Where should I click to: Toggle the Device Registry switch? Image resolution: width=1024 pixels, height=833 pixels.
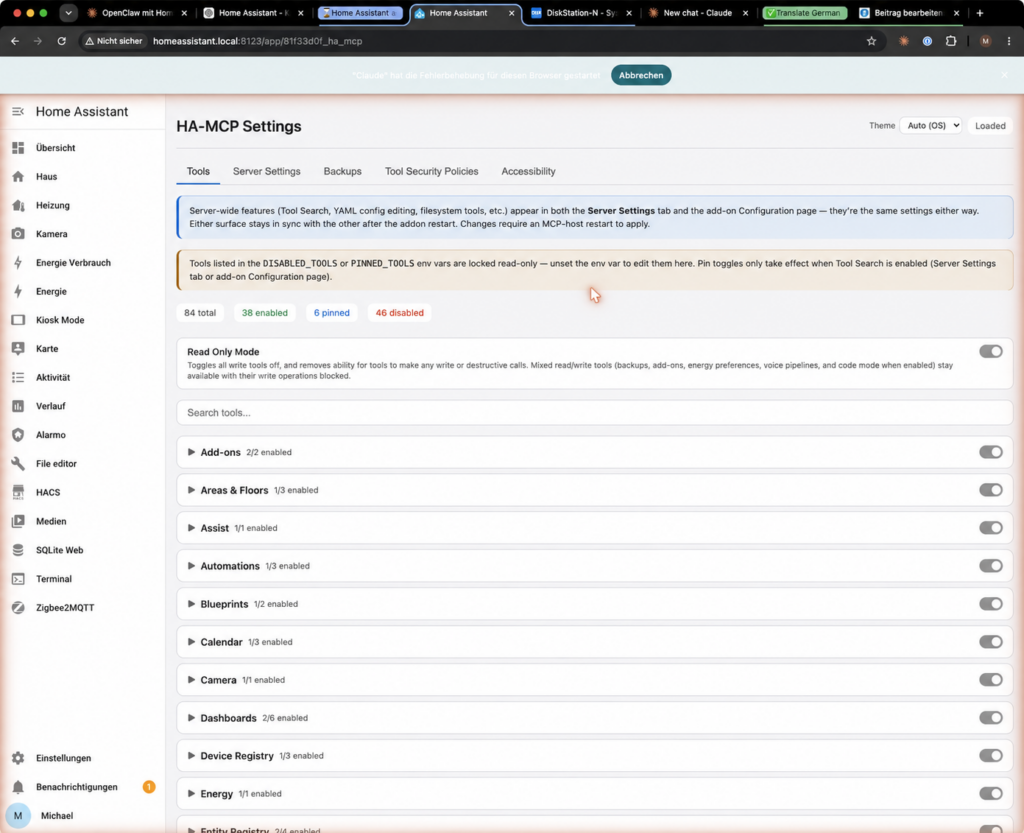pyautogui.click(x=991, y=755)
